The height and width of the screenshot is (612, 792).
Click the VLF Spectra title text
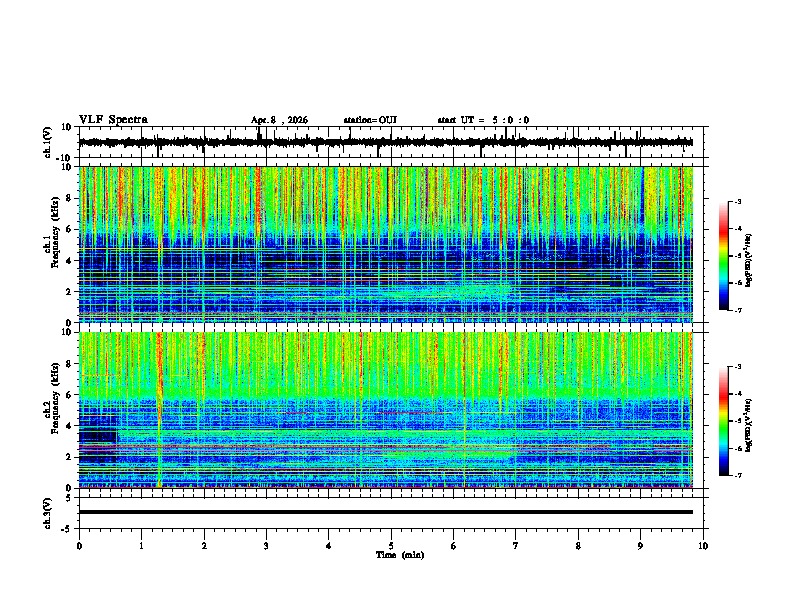[113, 120]
